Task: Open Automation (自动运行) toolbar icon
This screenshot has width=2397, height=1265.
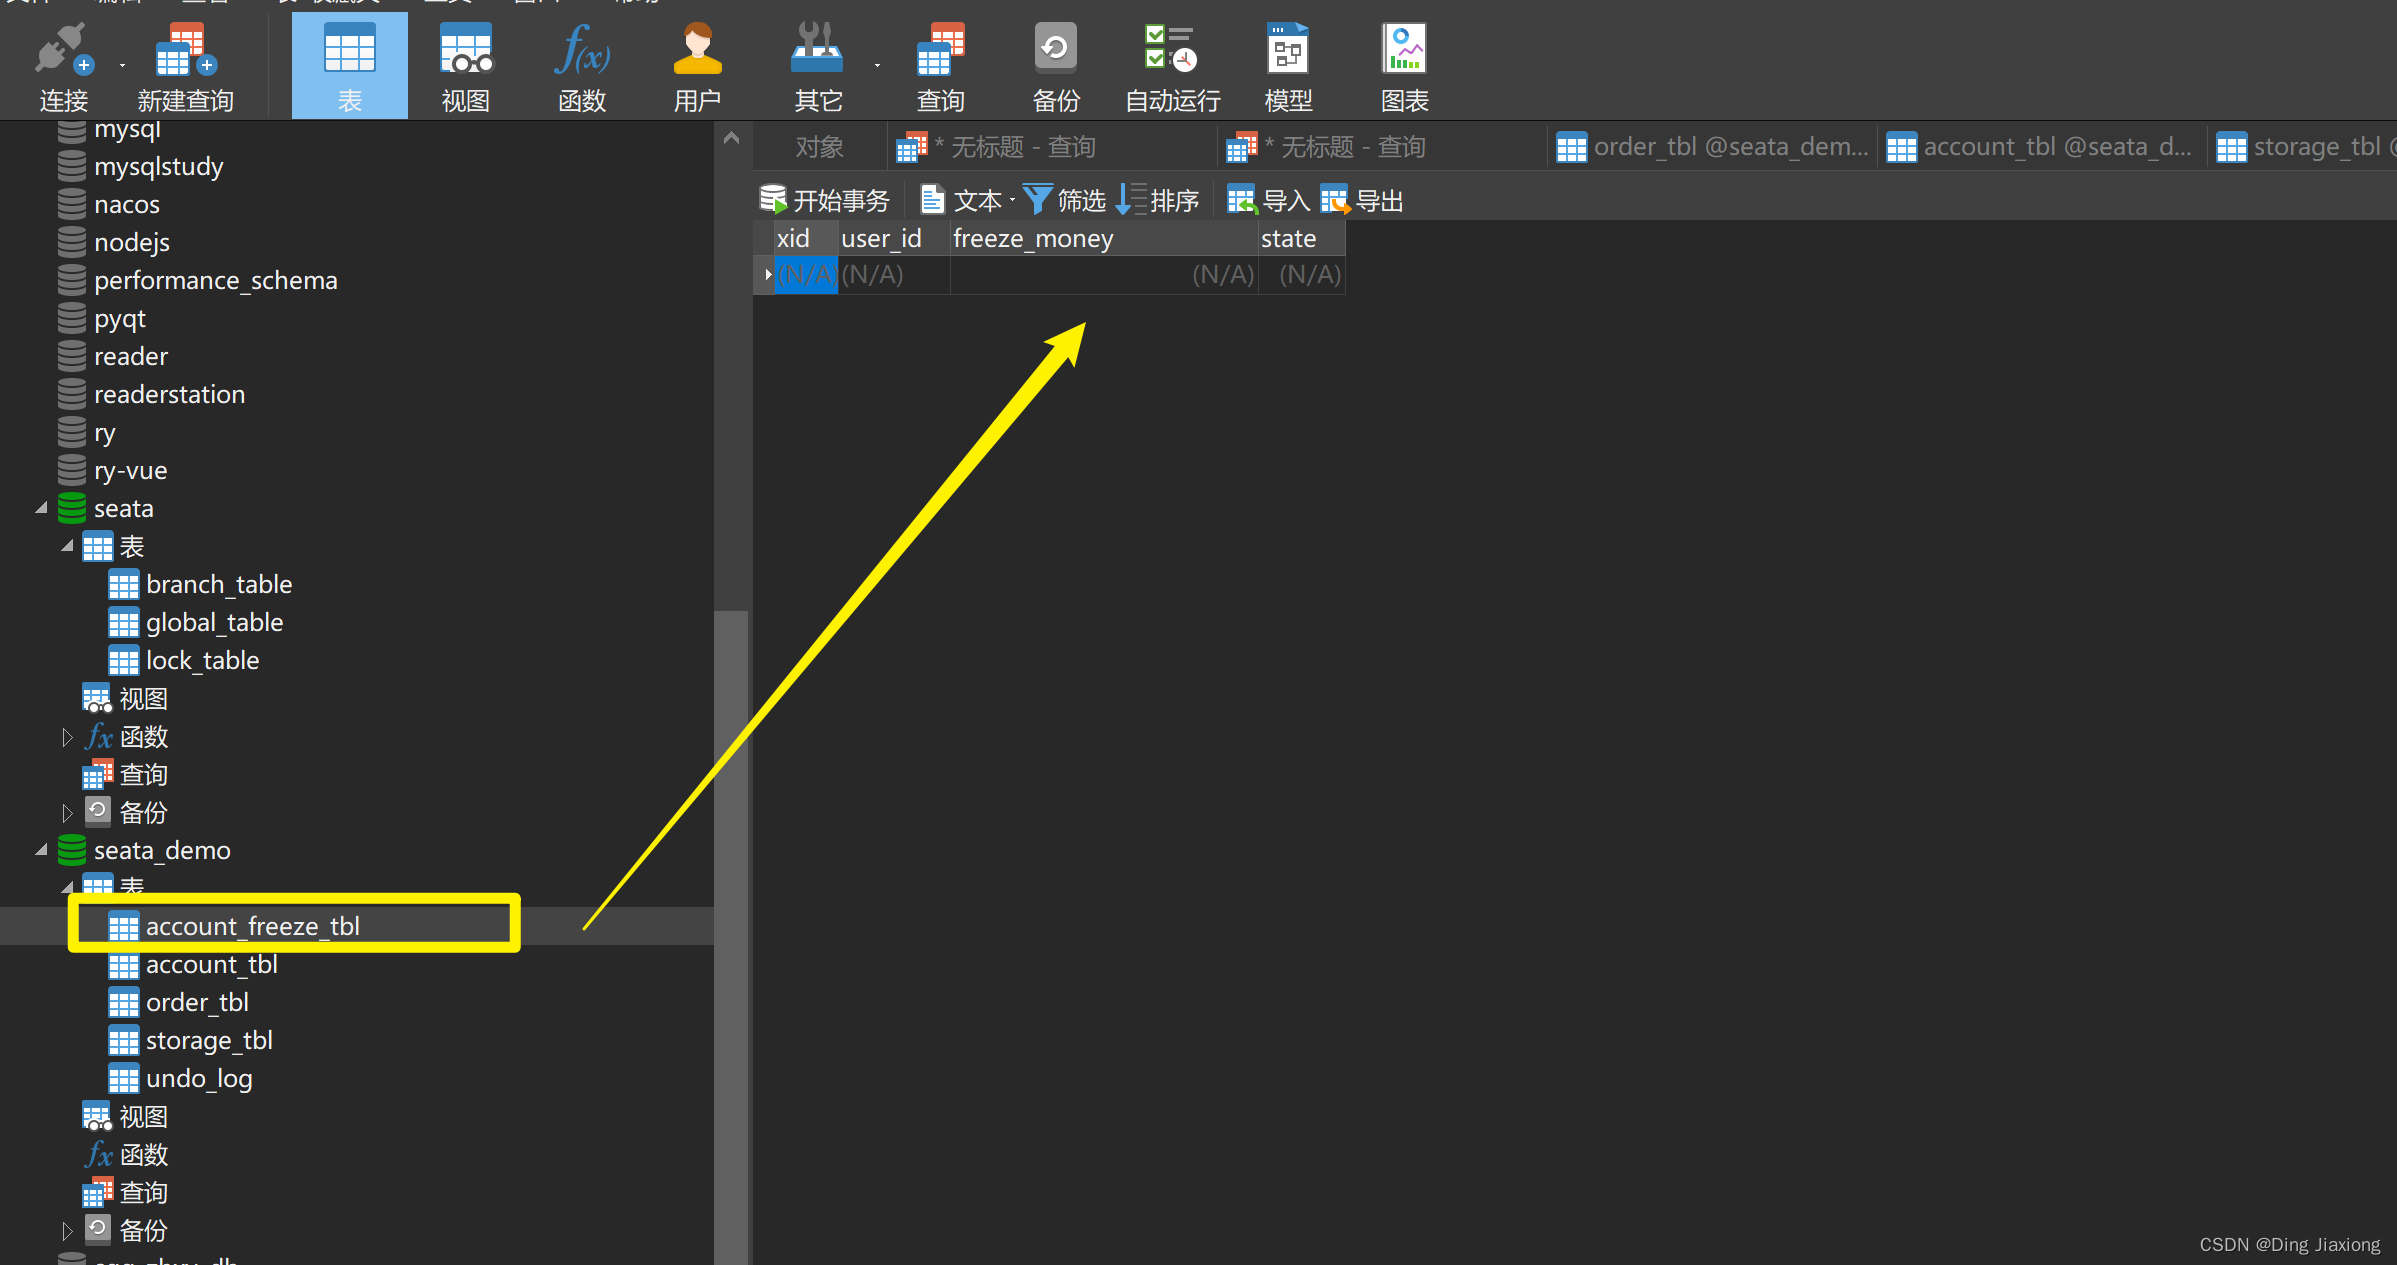Action: (x=1172, y=67)
